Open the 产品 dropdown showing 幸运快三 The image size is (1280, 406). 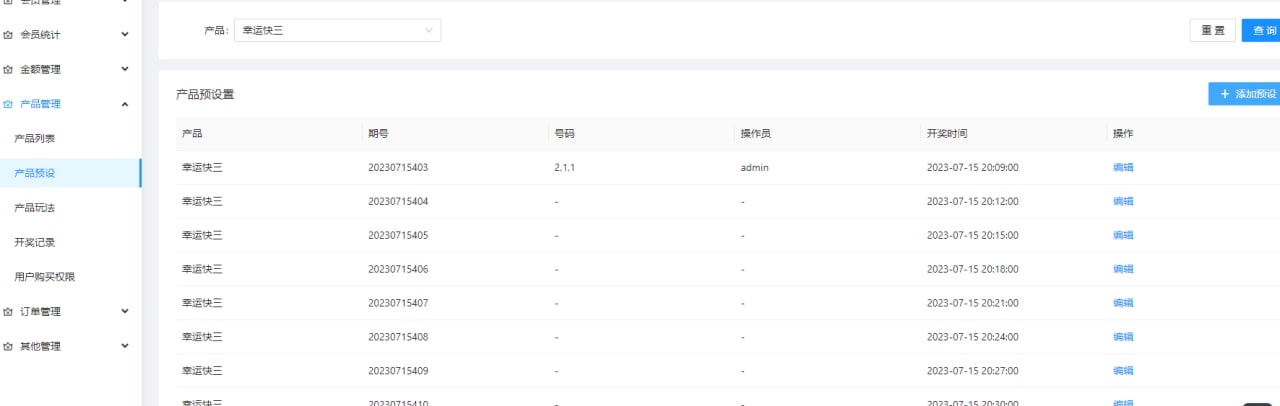pos(337,31)
